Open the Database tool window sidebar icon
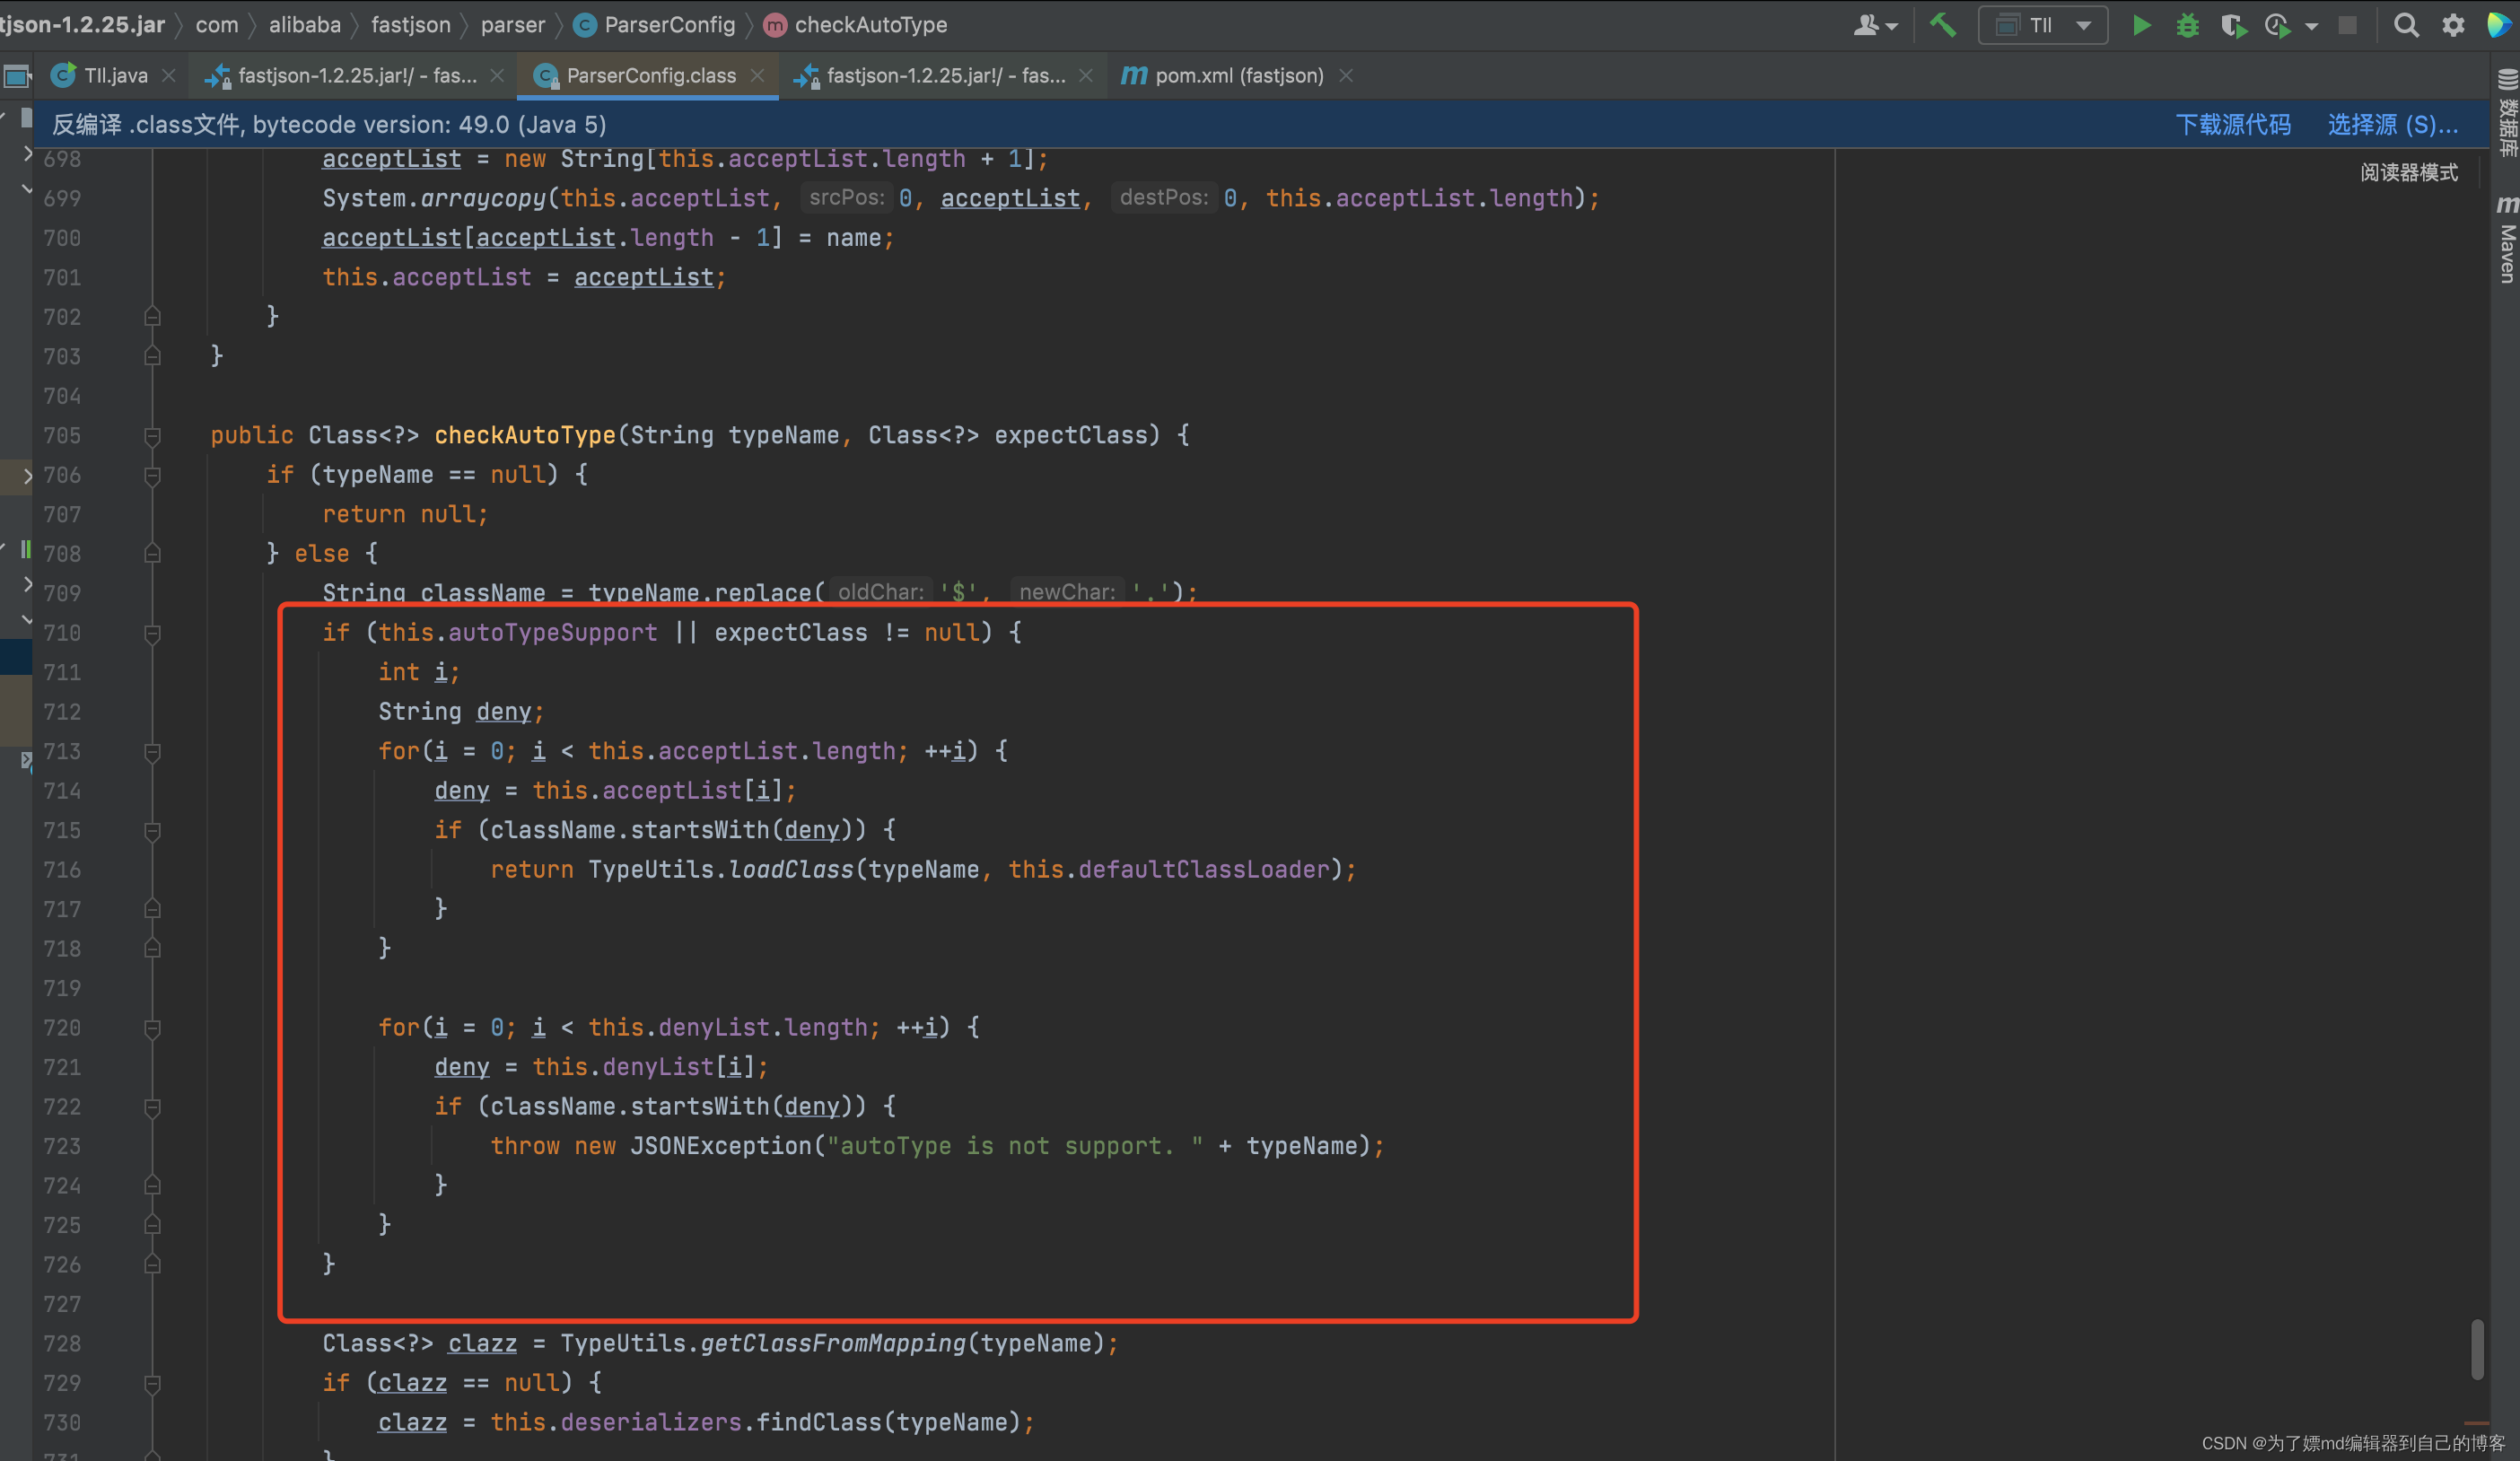The image size is (2520, 1461). click(2507, 112)
